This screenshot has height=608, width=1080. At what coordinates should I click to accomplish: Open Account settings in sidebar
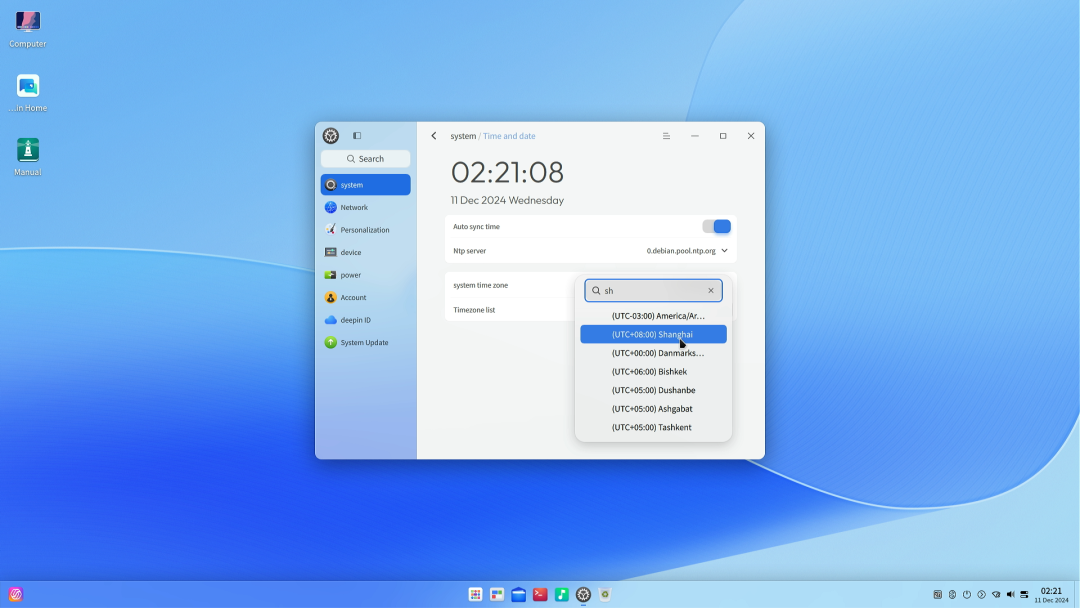365,297
